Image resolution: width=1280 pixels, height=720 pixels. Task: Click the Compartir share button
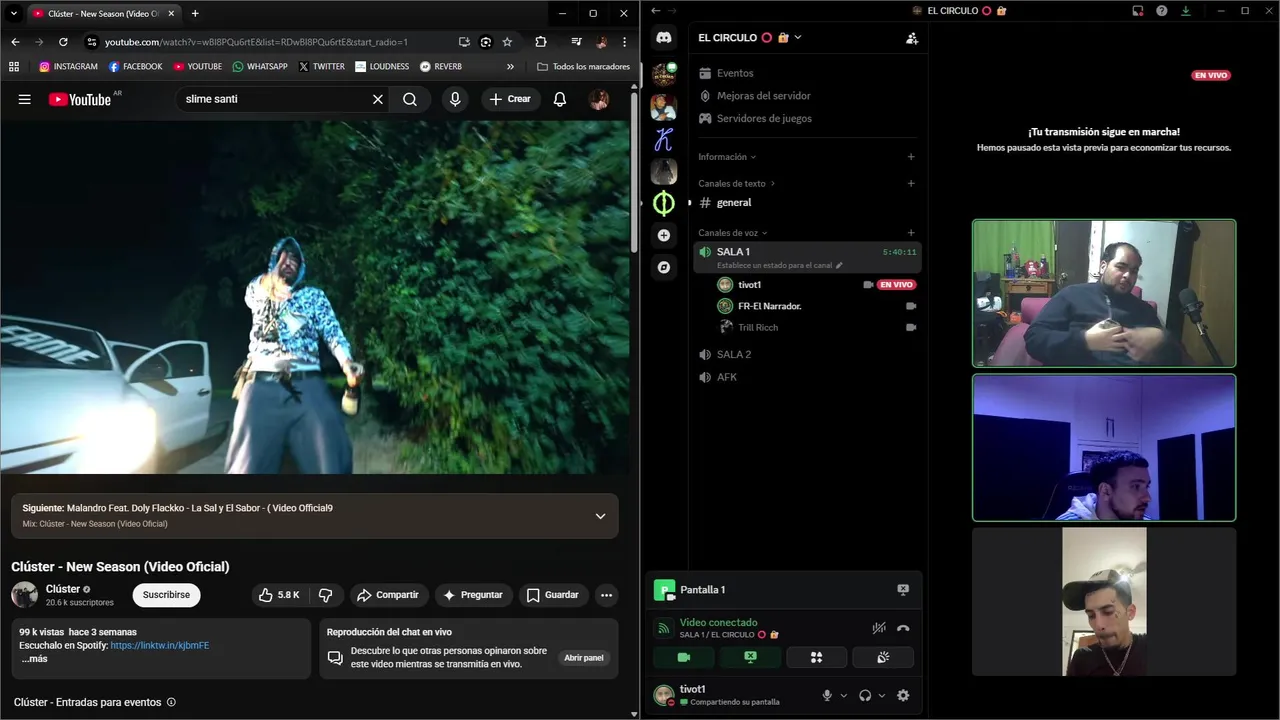[x=388, y=595]
